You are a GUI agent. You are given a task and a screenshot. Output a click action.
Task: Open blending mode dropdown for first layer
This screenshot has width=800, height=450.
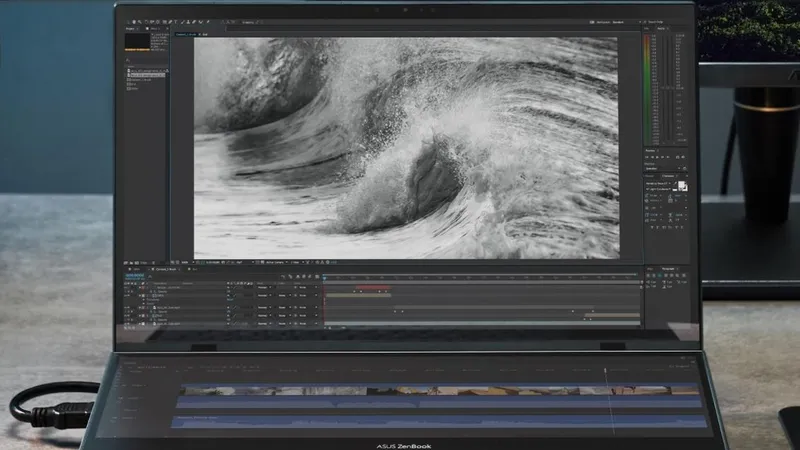pos(264,287)
